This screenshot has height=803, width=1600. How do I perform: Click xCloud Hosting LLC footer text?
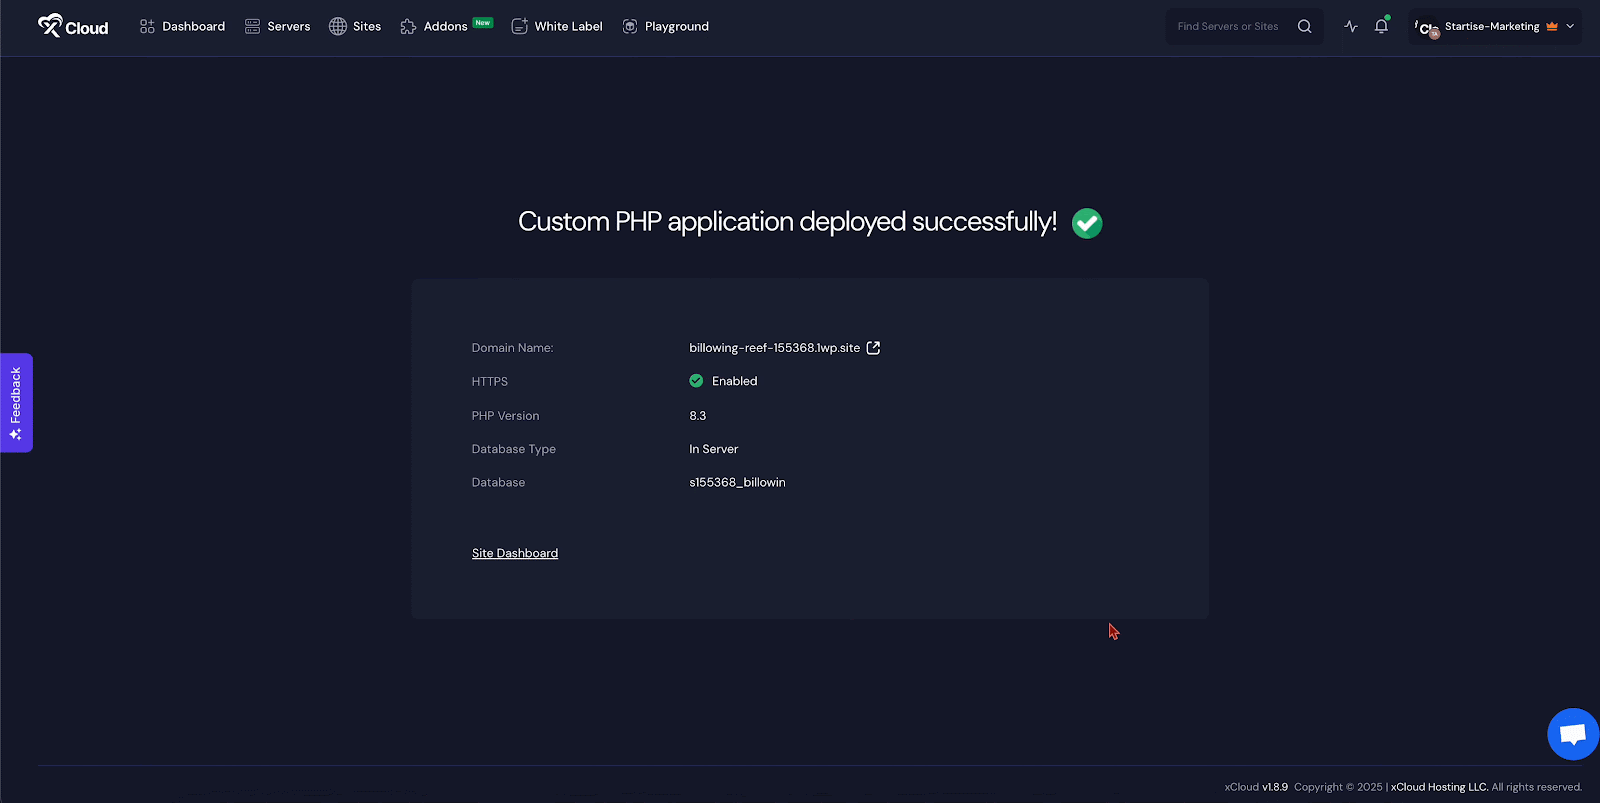[x=1439, y=787]
